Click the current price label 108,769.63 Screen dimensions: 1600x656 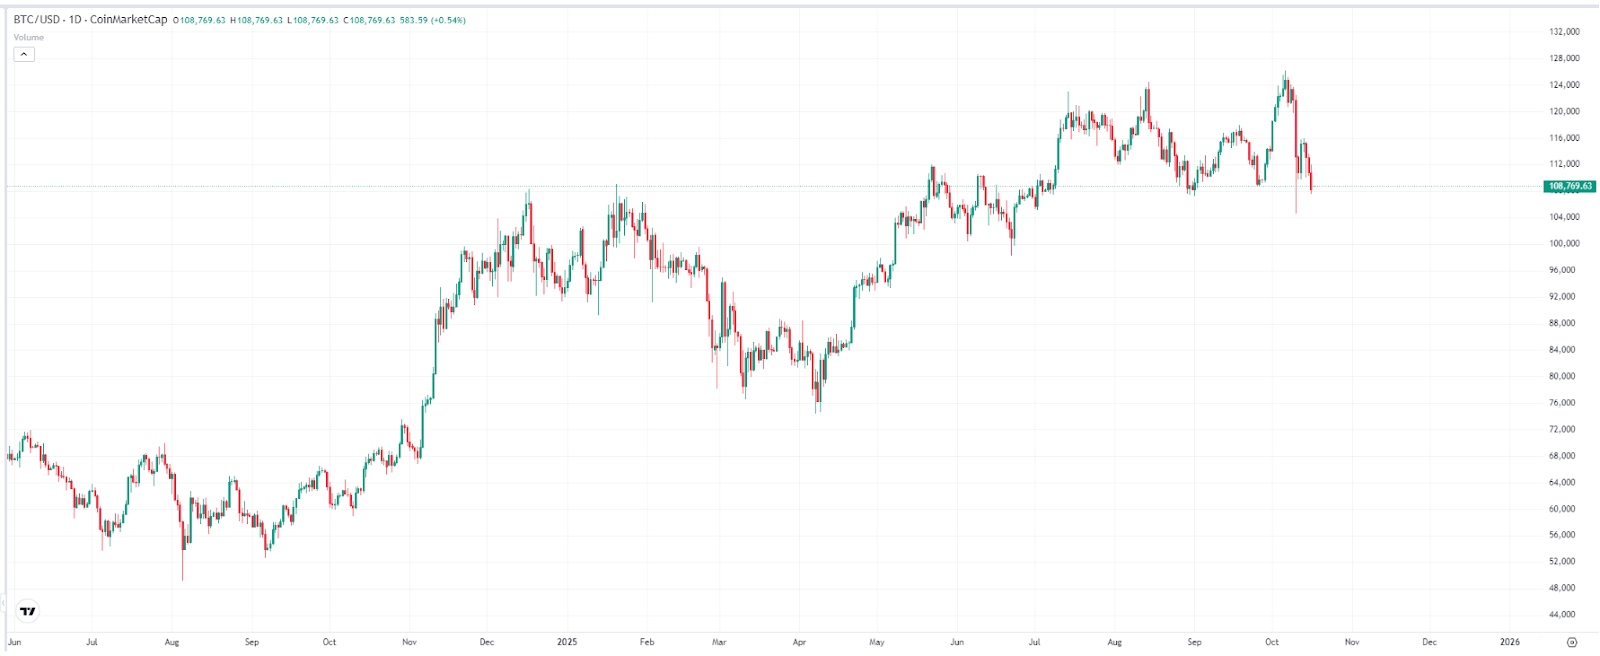(1568, 185)
